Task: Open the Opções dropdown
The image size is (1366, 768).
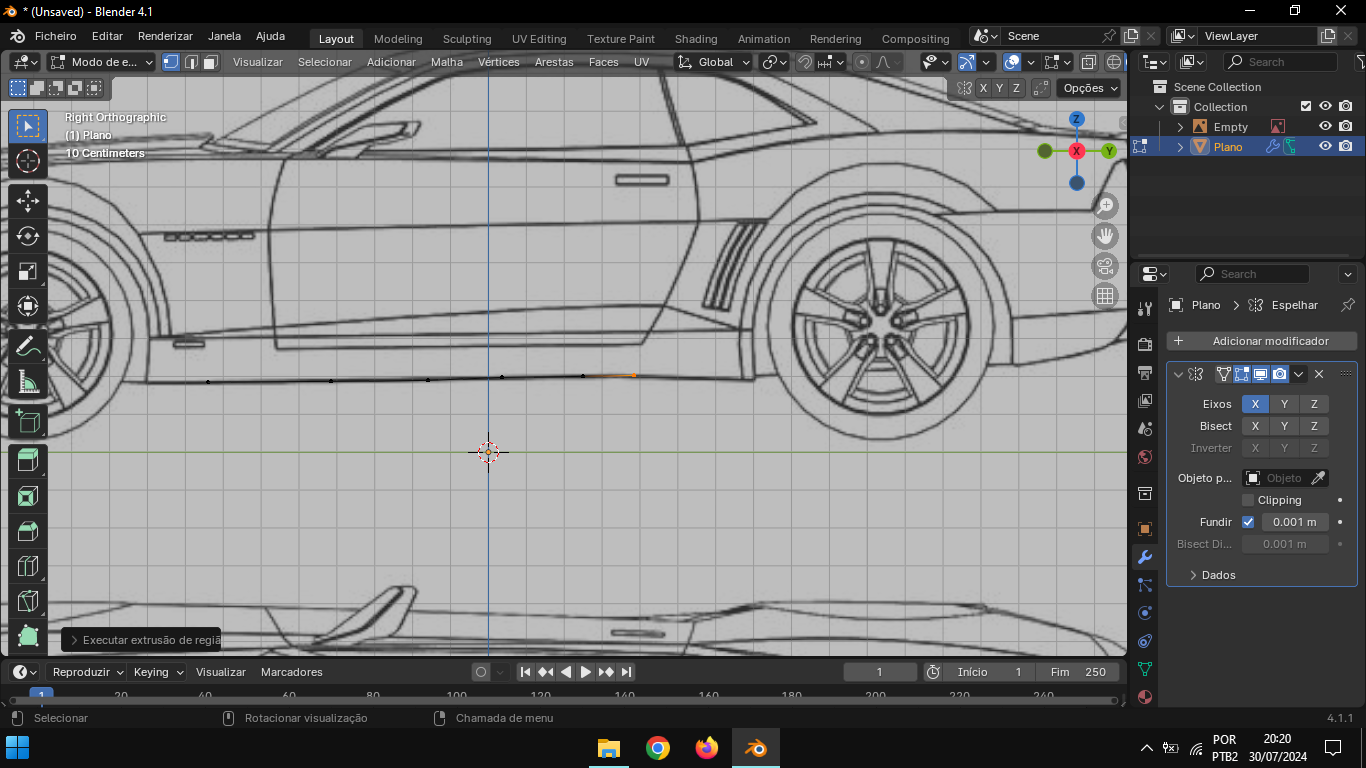Action: click(1089, 88)
